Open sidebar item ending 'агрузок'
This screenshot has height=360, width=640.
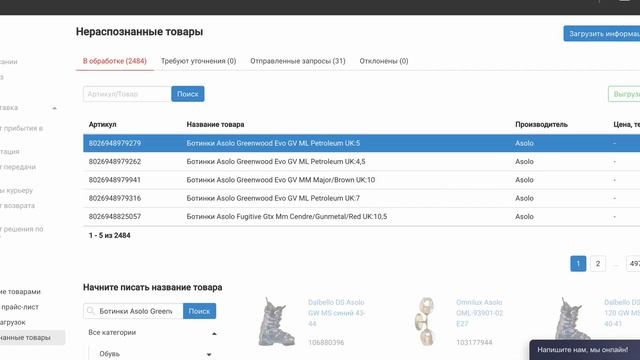(x=13, y=322)
